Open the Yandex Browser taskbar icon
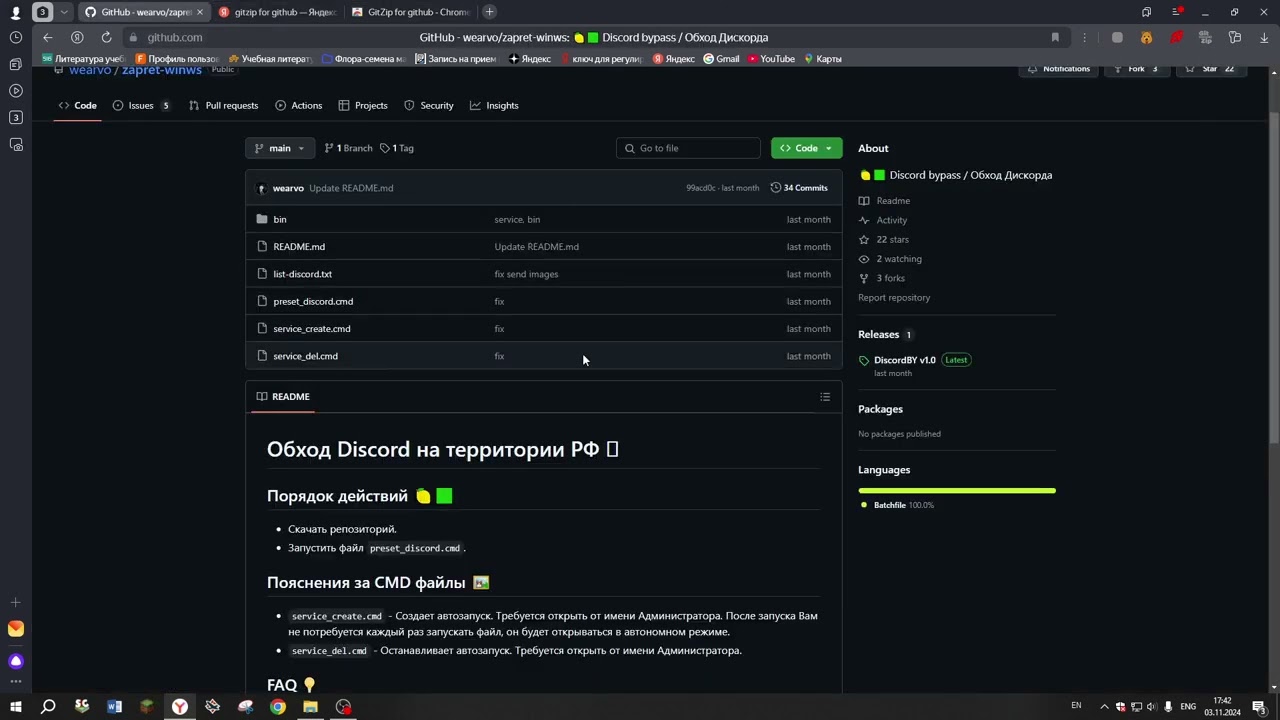 tap(180, 707)
